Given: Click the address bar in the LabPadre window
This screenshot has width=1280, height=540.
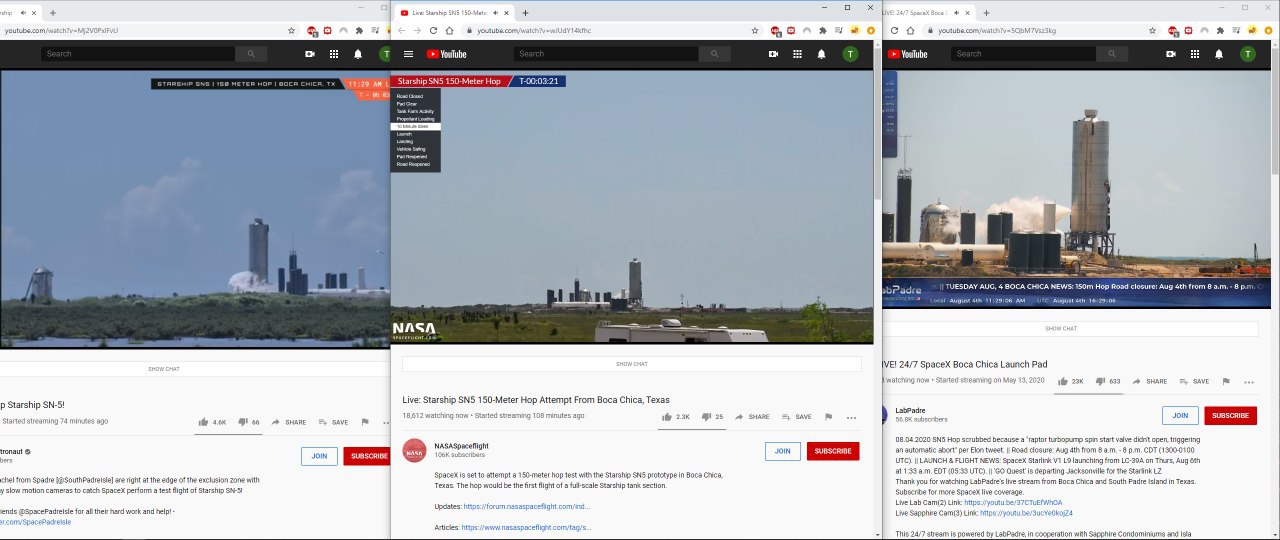Looking at the screenshot, I should coord(1042,31).
